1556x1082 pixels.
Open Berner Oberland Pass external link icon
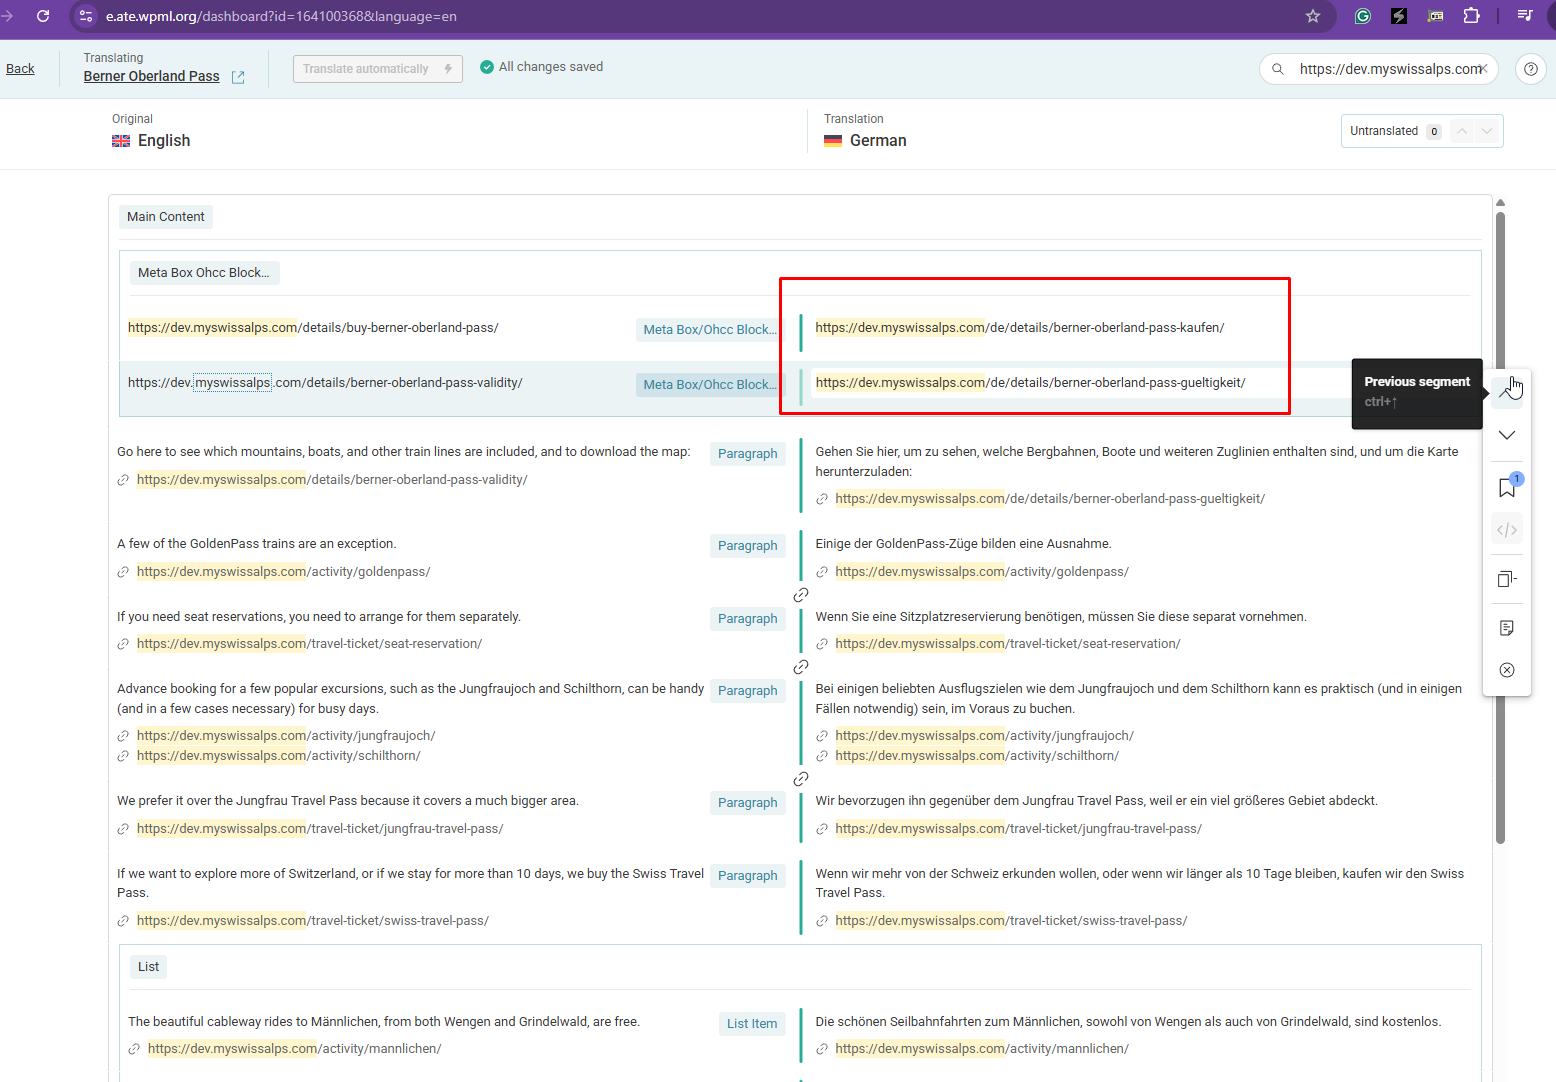tap(238, 77)
